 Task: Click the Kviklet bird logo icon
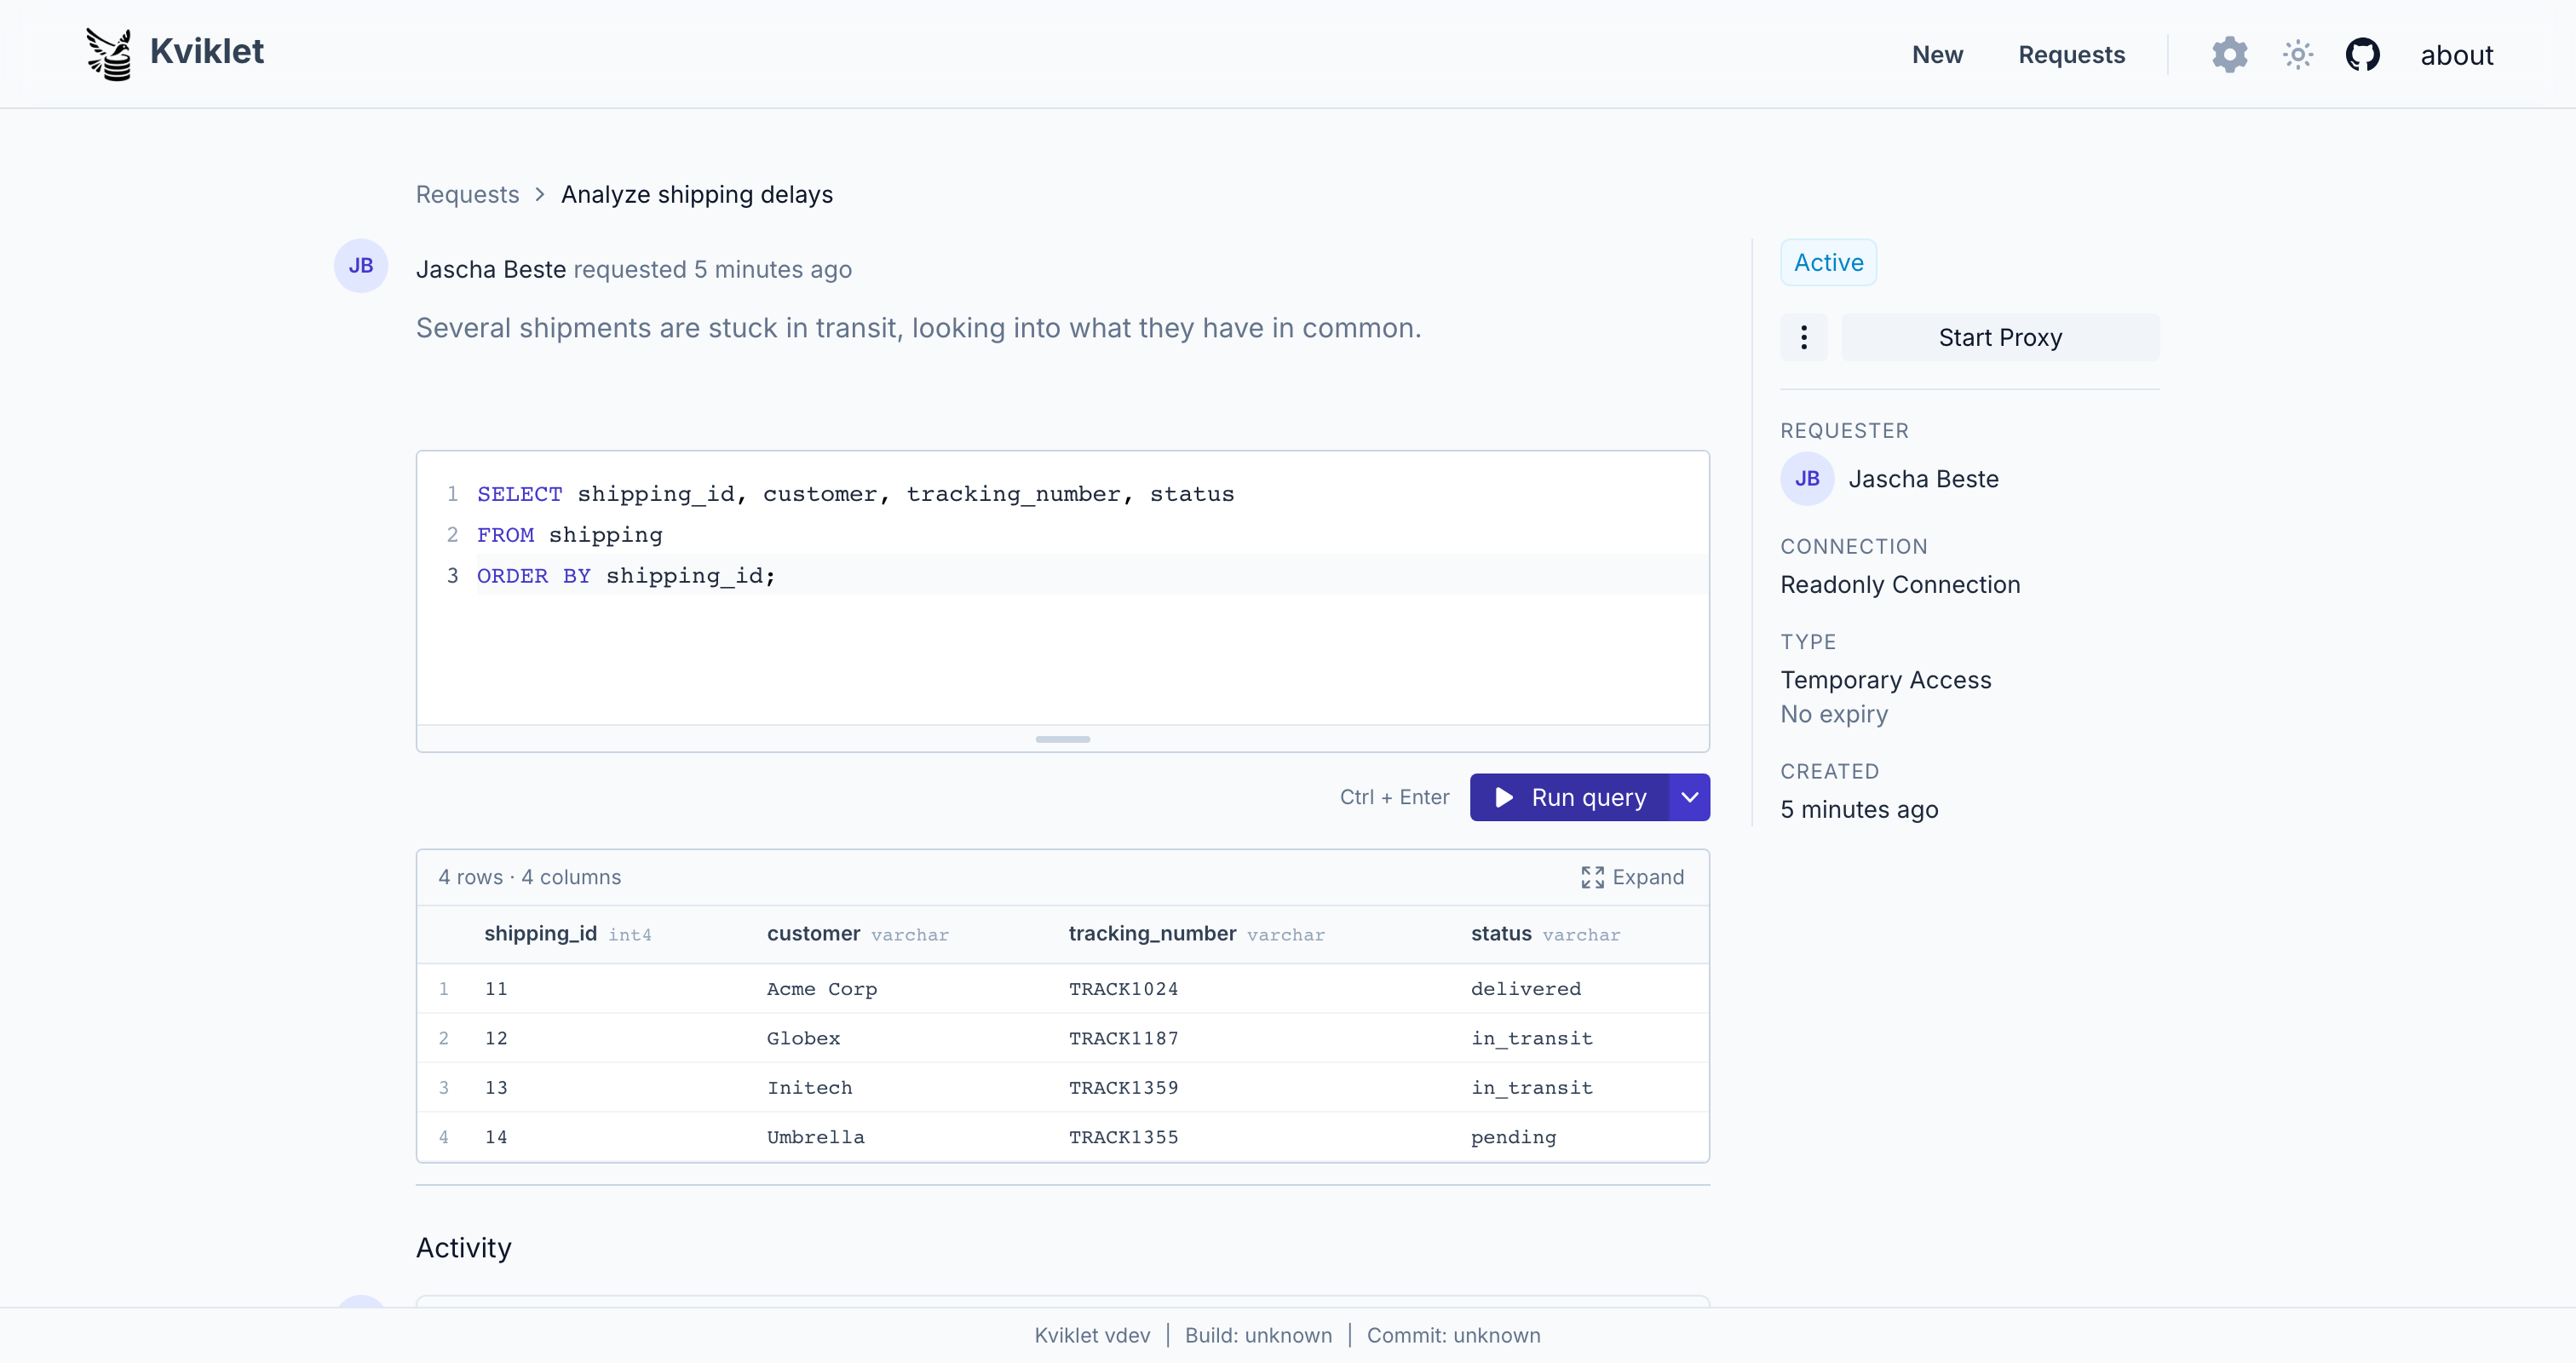pyautogui.click(x=109, y=54)
